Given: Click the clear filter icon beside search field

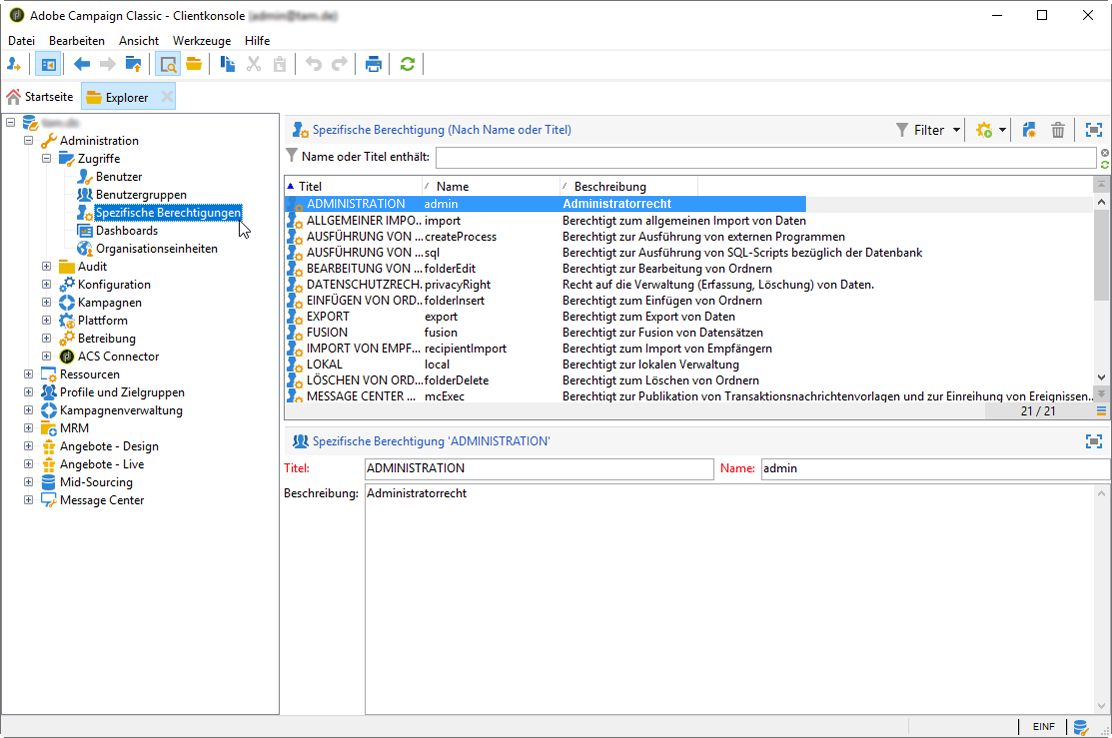Looking at the screenshot, I should coord(1105,152).
